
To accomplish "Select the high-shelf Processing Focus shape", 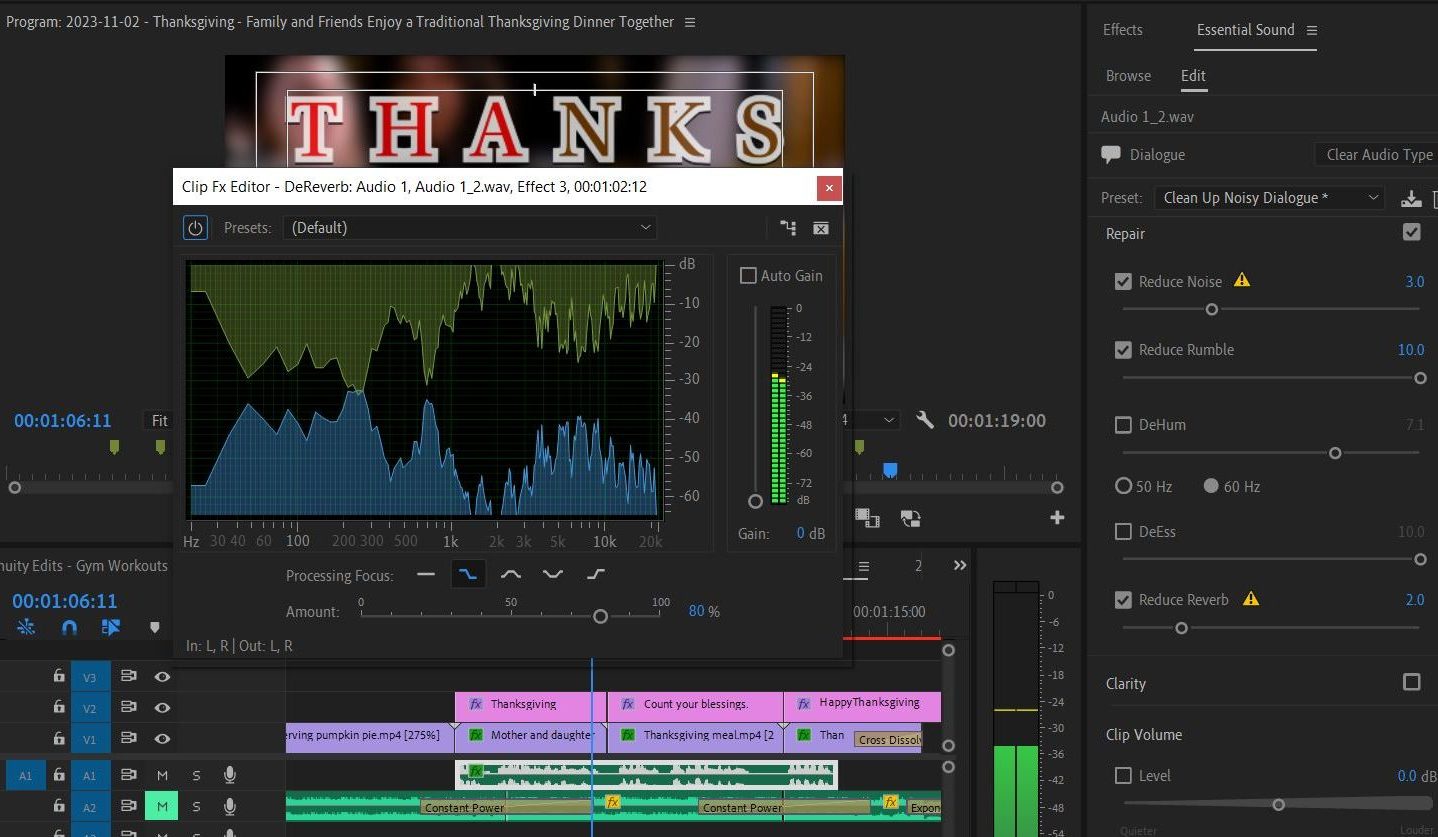I will pos(596,575).
